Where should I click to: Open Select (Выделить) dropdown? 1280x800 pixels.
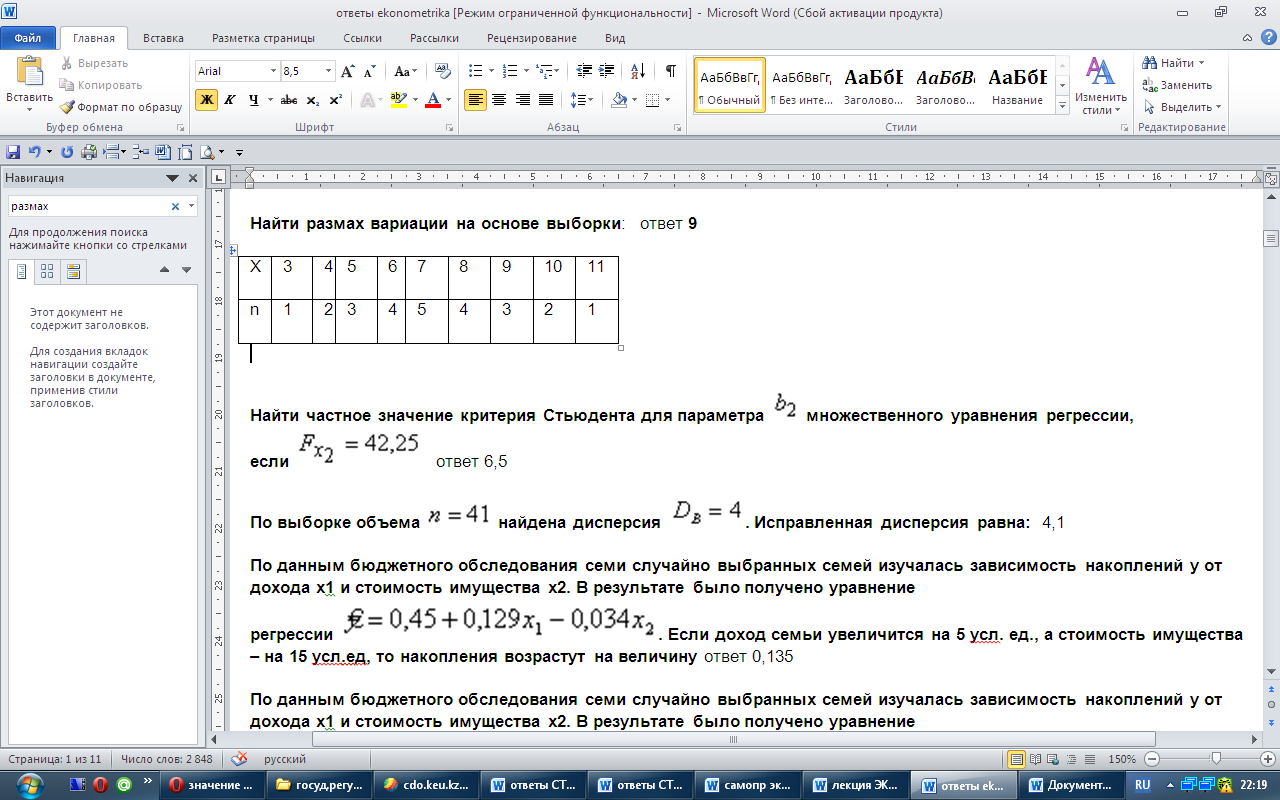[x=1181, y=107]
